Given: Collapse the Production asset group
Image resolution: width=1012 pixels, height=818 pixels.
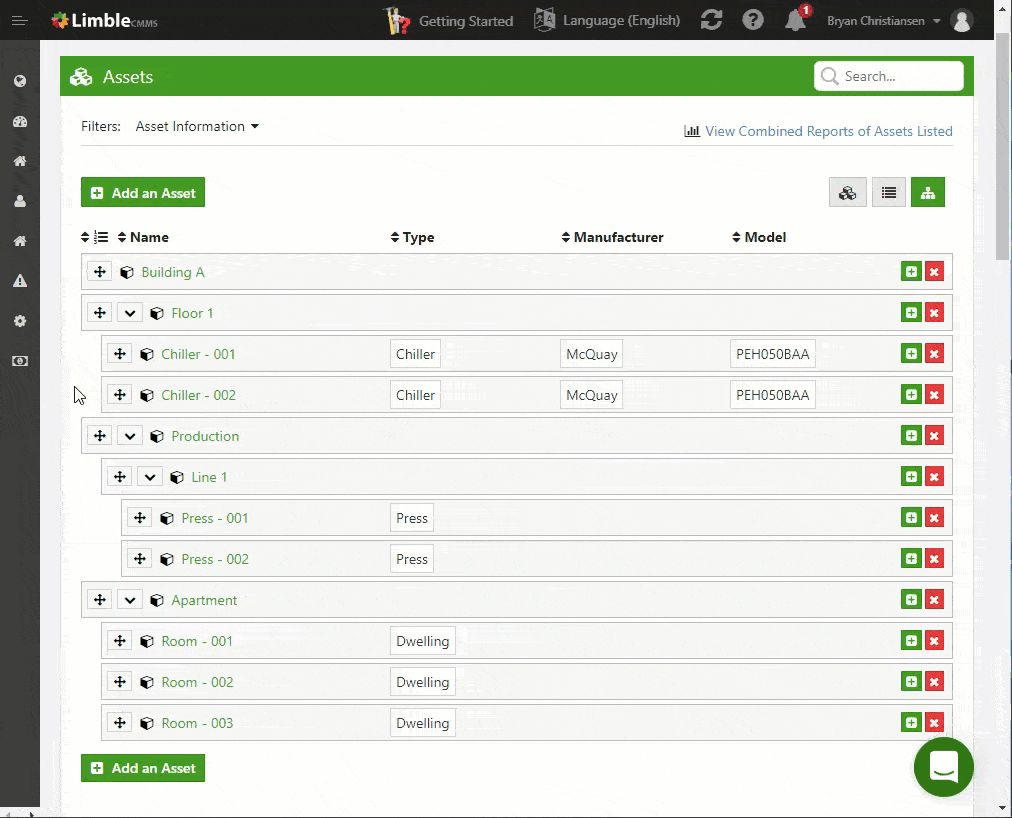Looking at the screenshot, I should pyautogui.click(x=129, y=435).
